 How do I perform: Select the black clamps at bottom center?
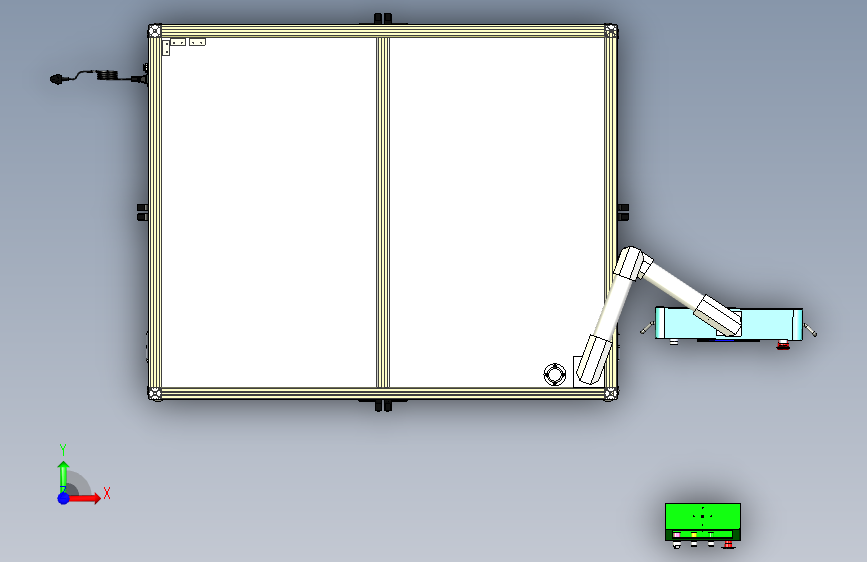[383, 406]
